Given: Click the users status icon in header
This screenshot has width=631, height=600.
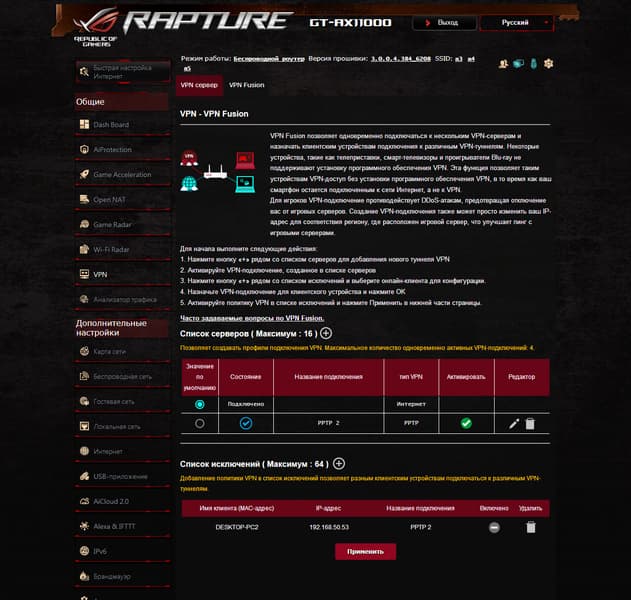Looking at the screenshot, I should [x=503, y=64].
